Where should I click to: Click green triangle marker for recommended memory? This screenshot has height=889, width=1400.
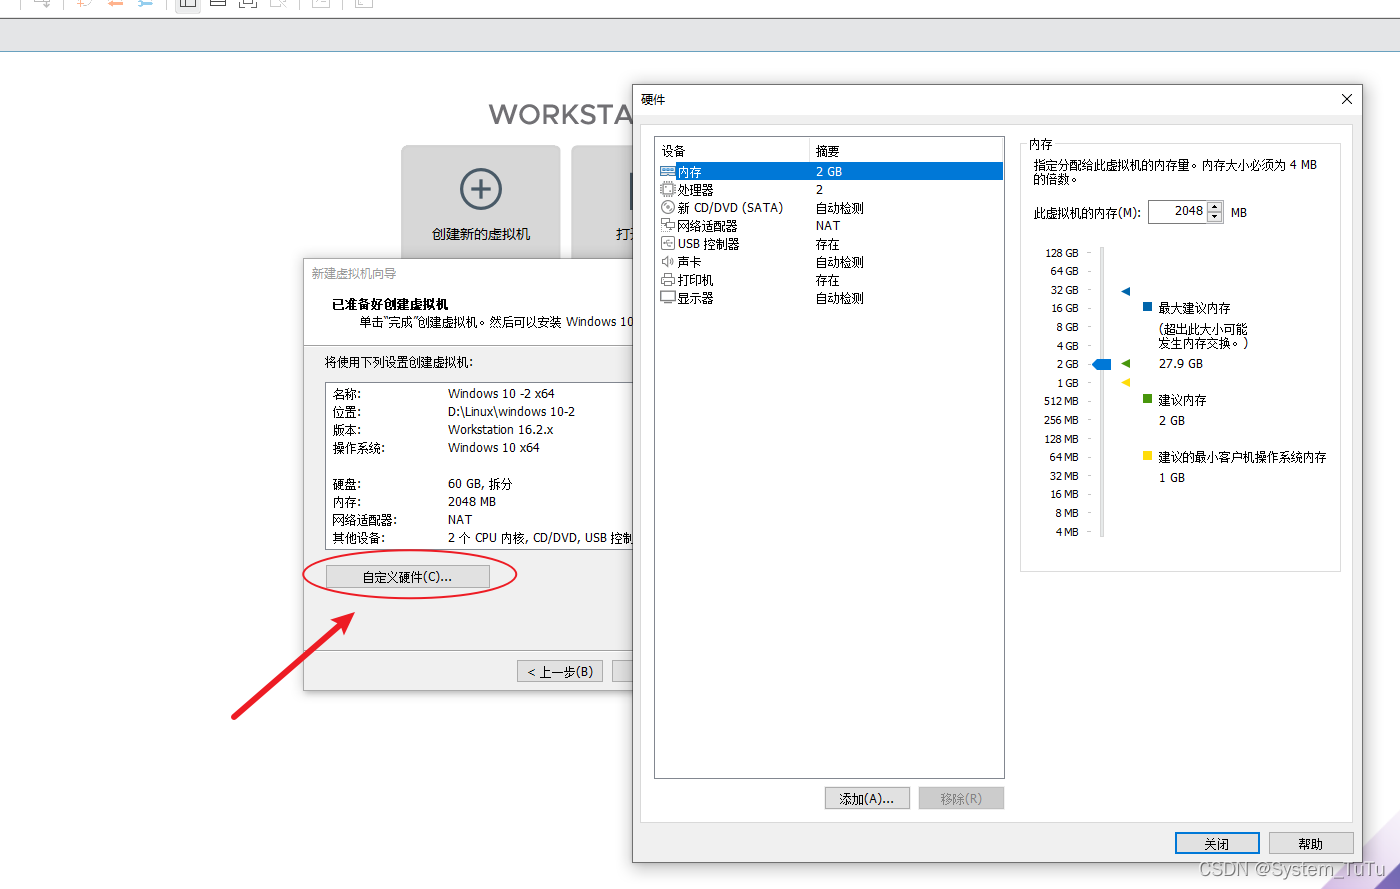click(x=1126, y=363)
